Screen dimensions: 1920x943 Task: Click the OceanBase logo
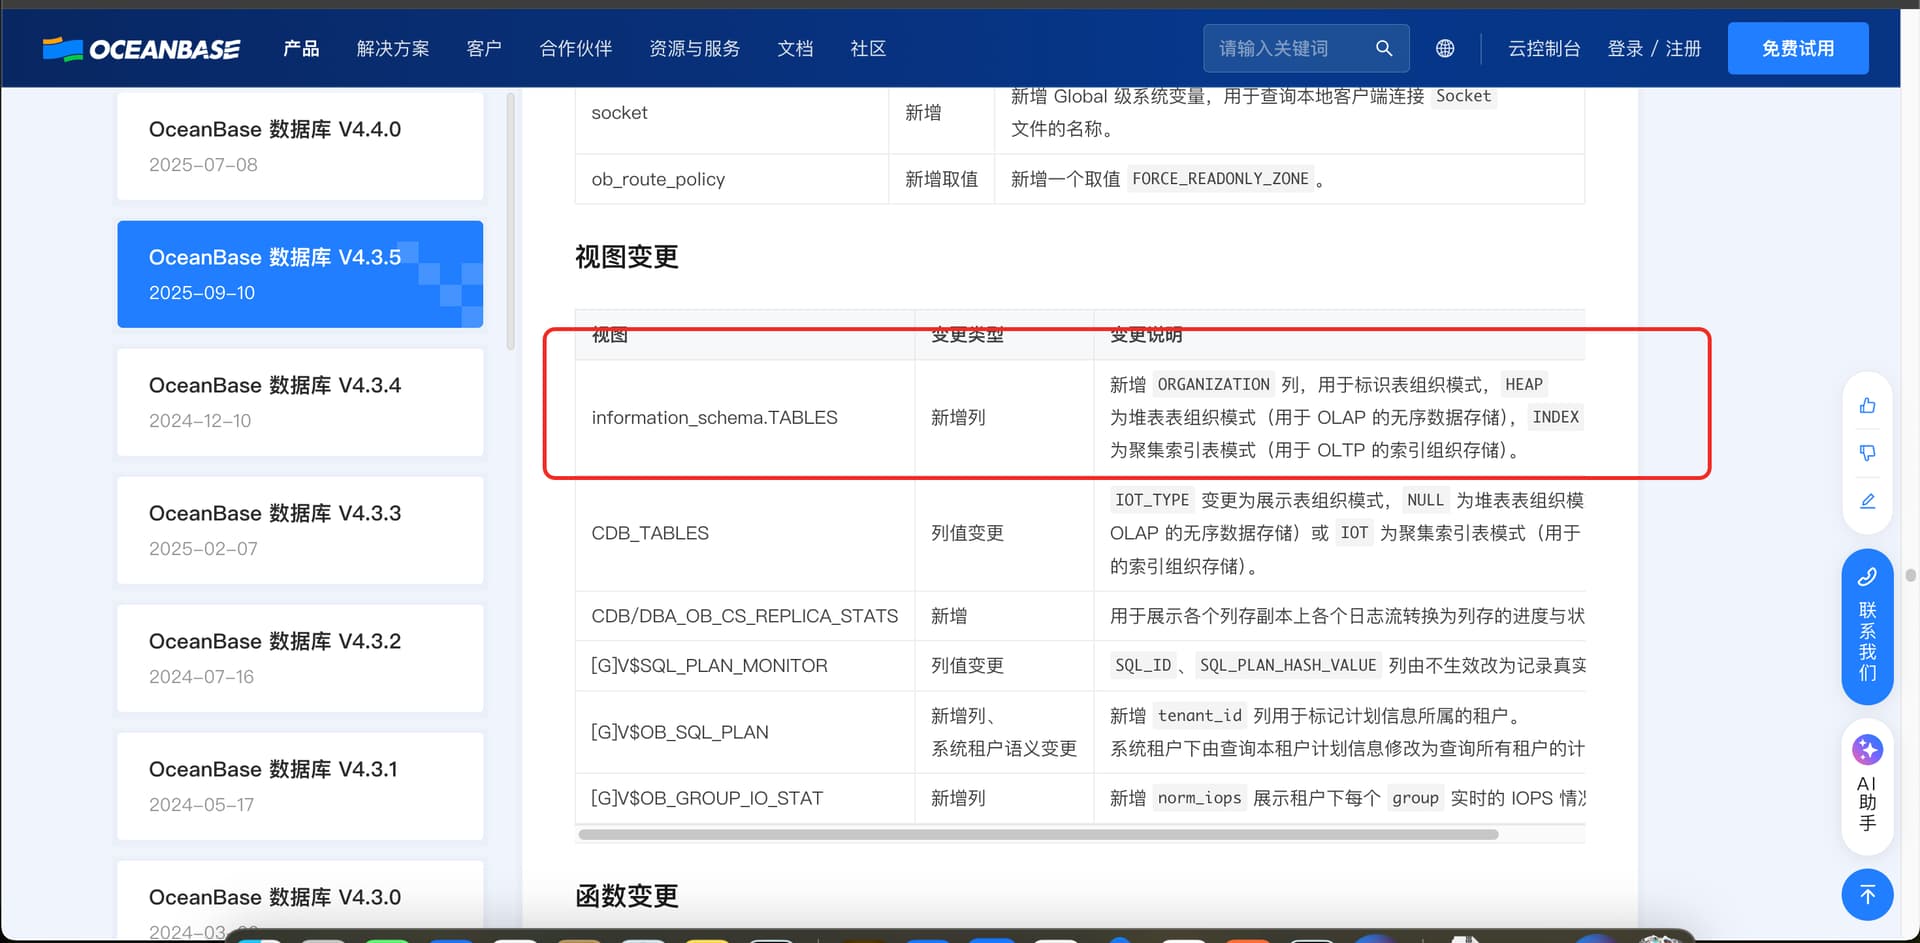[141, 49]
